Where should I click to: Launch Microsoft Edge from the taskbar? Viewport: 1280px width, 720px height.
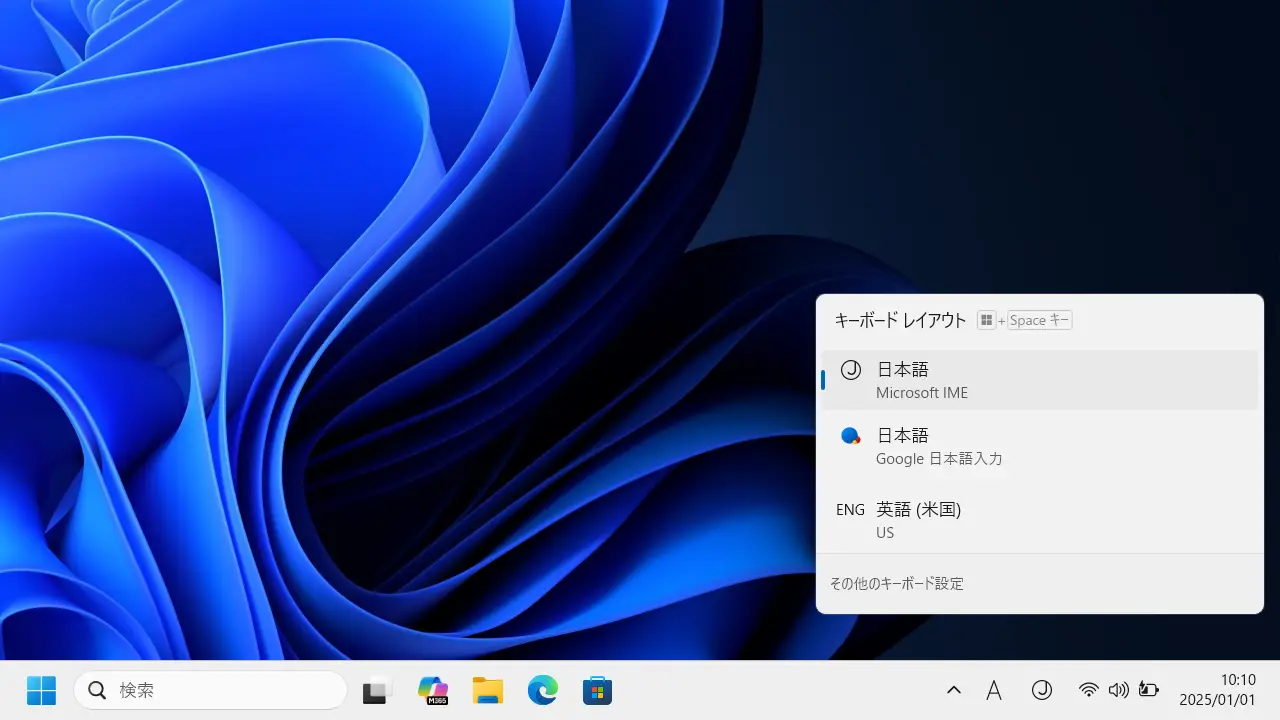[542, 690]
